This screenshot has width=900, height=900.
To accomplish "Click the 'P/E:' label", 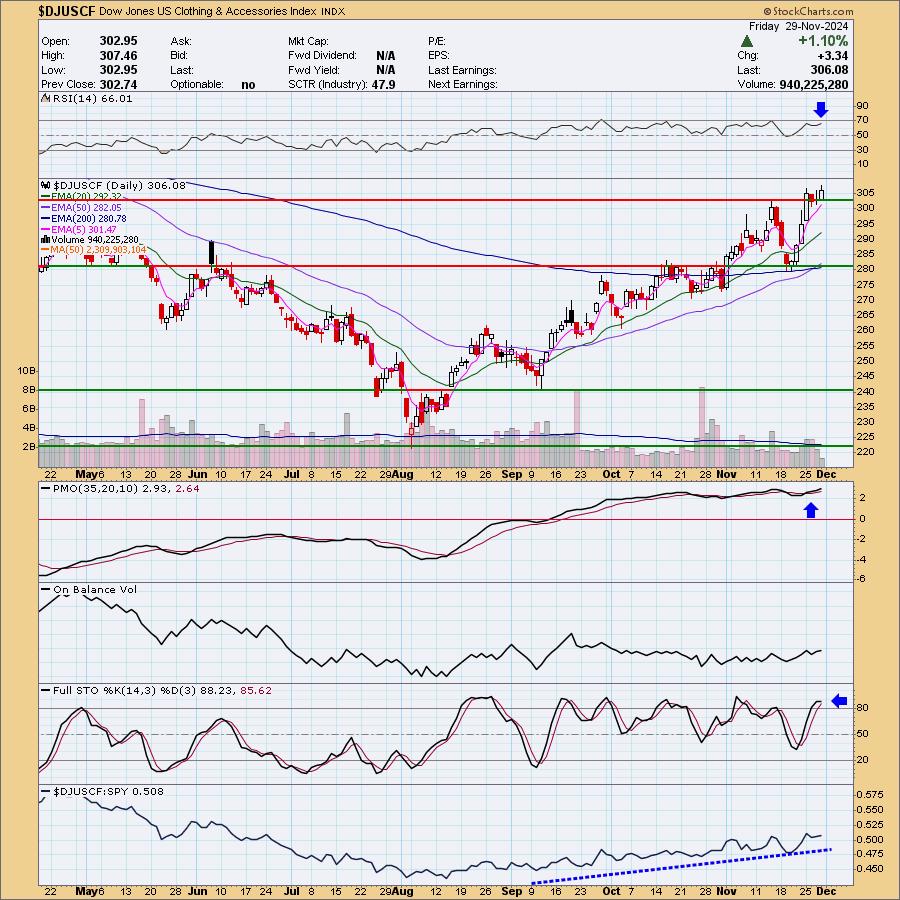I will 437,41.
